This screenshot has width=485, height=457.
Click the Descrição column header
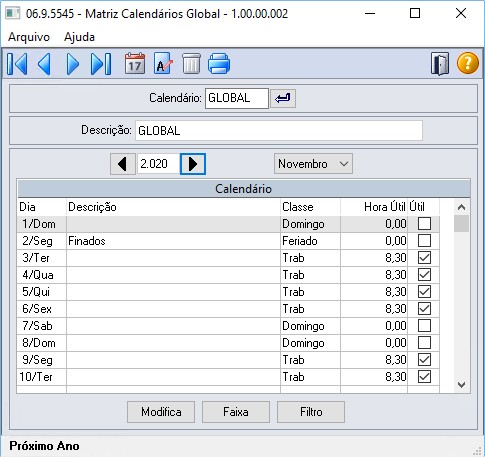(x=173, y=207)
